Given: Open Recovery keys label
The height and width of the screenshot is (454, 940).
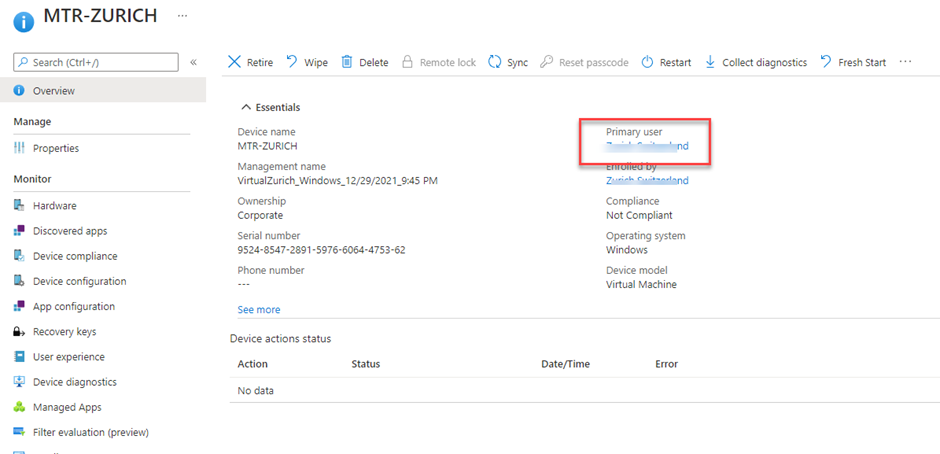Looking at the screenshot, I should pos(64,332).
